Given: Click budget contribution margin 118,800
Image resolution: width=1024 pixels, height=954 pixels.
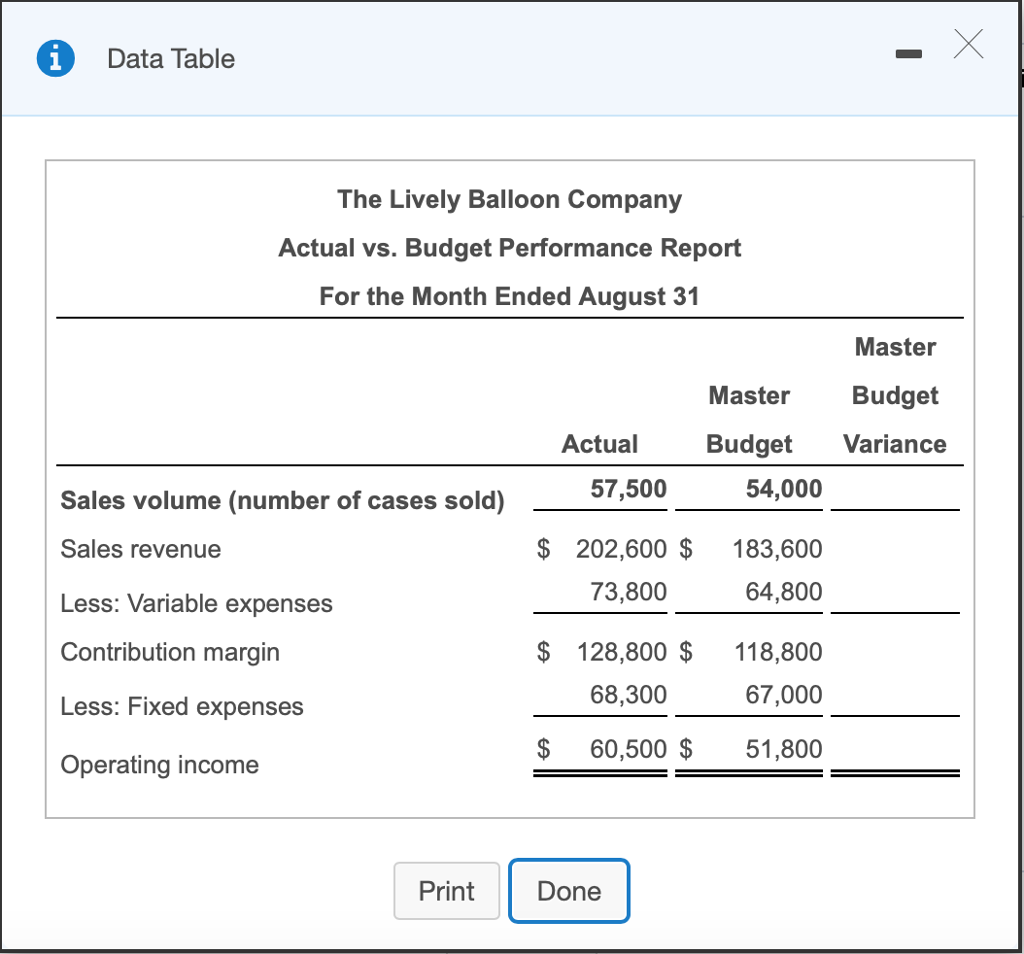Looking at the screenshot, I should coord(778,652).
